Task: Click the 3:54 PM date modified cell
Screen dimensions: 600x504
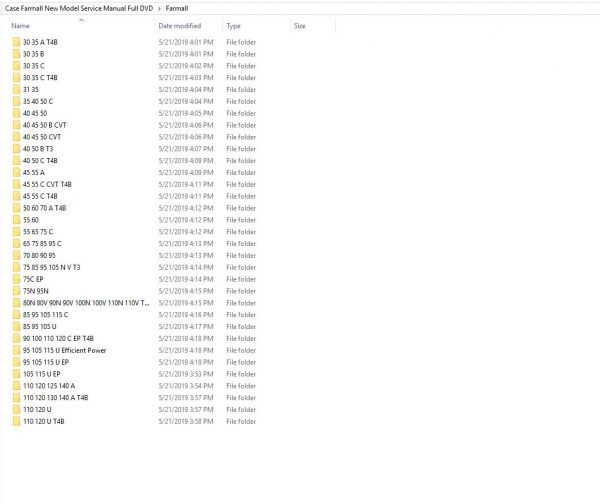Action: point(186,386)
